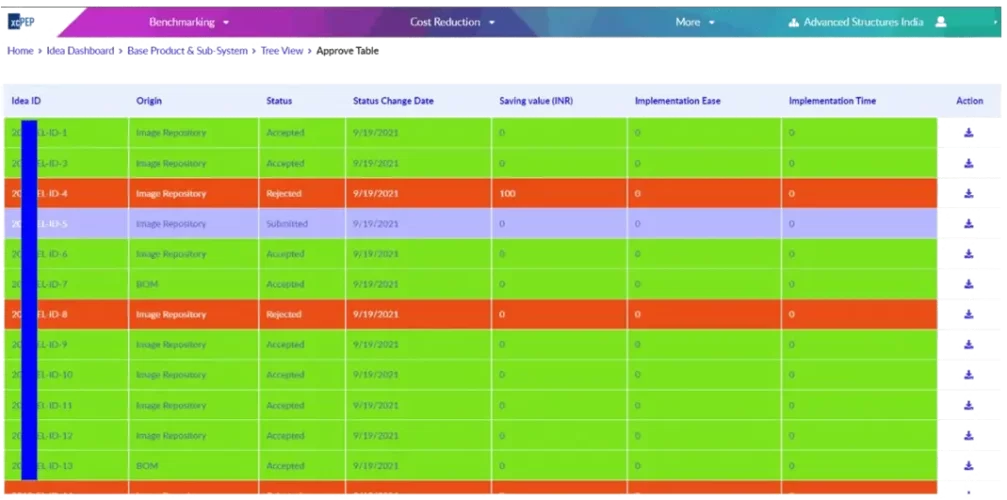Click the Action column header
This screenshot has width=1007, height=500.
pos(970,101)
